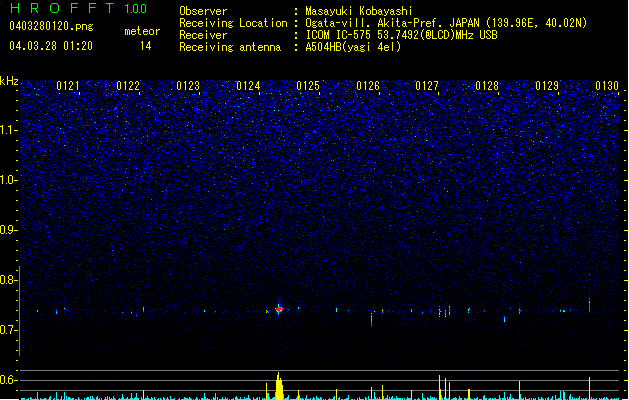Click the Receiving Location label
Viewport: 629px width, 400px height.
[x=233, y=23]
